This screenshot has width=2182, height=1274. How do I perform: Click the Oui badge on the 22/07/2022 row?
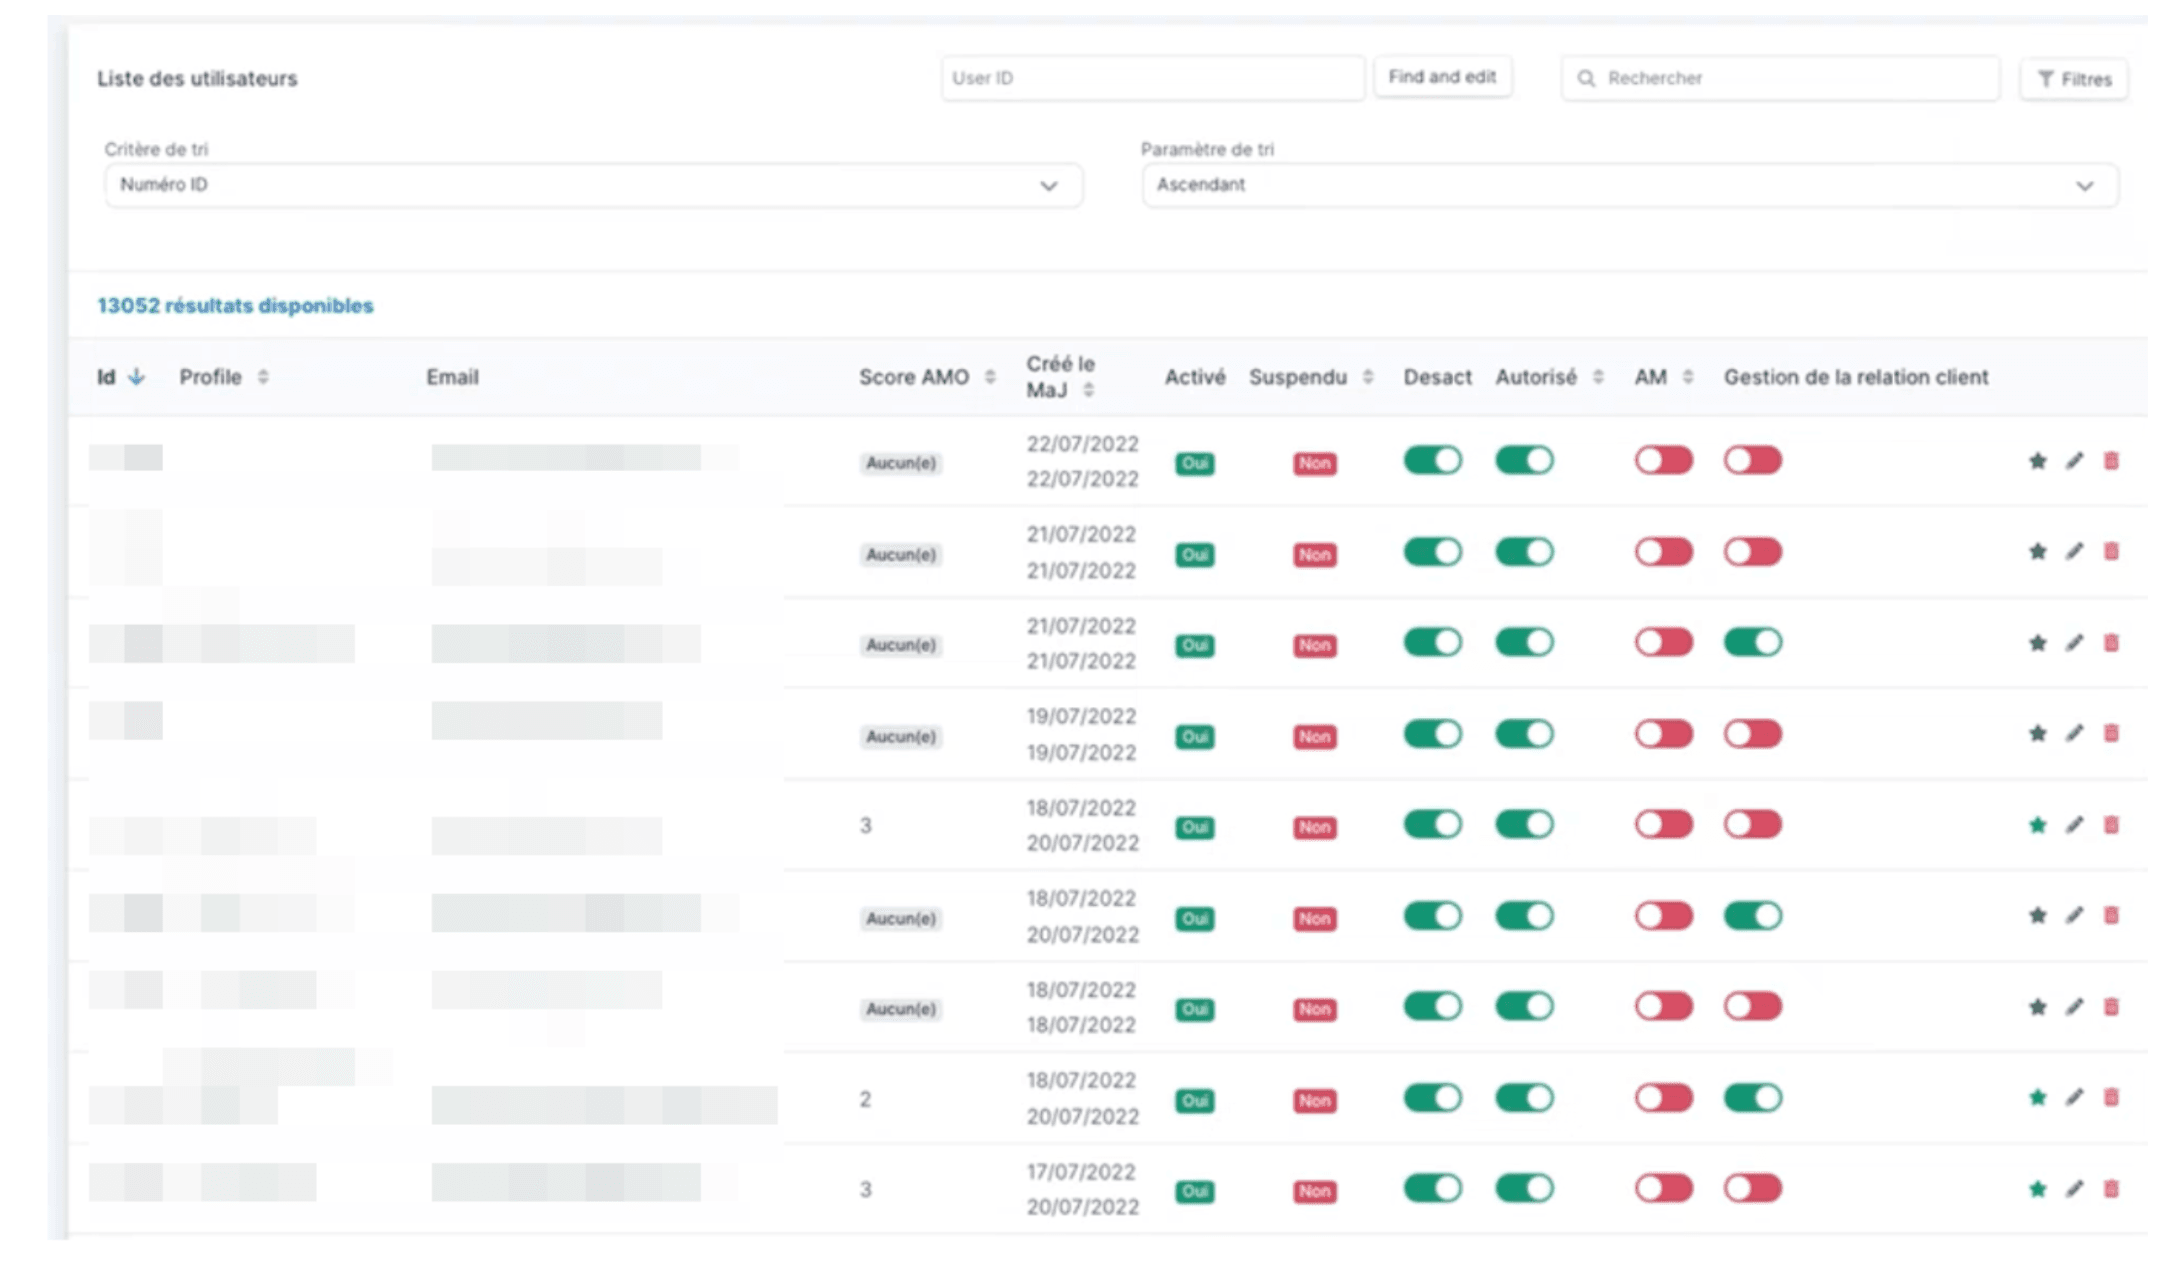1195,463
